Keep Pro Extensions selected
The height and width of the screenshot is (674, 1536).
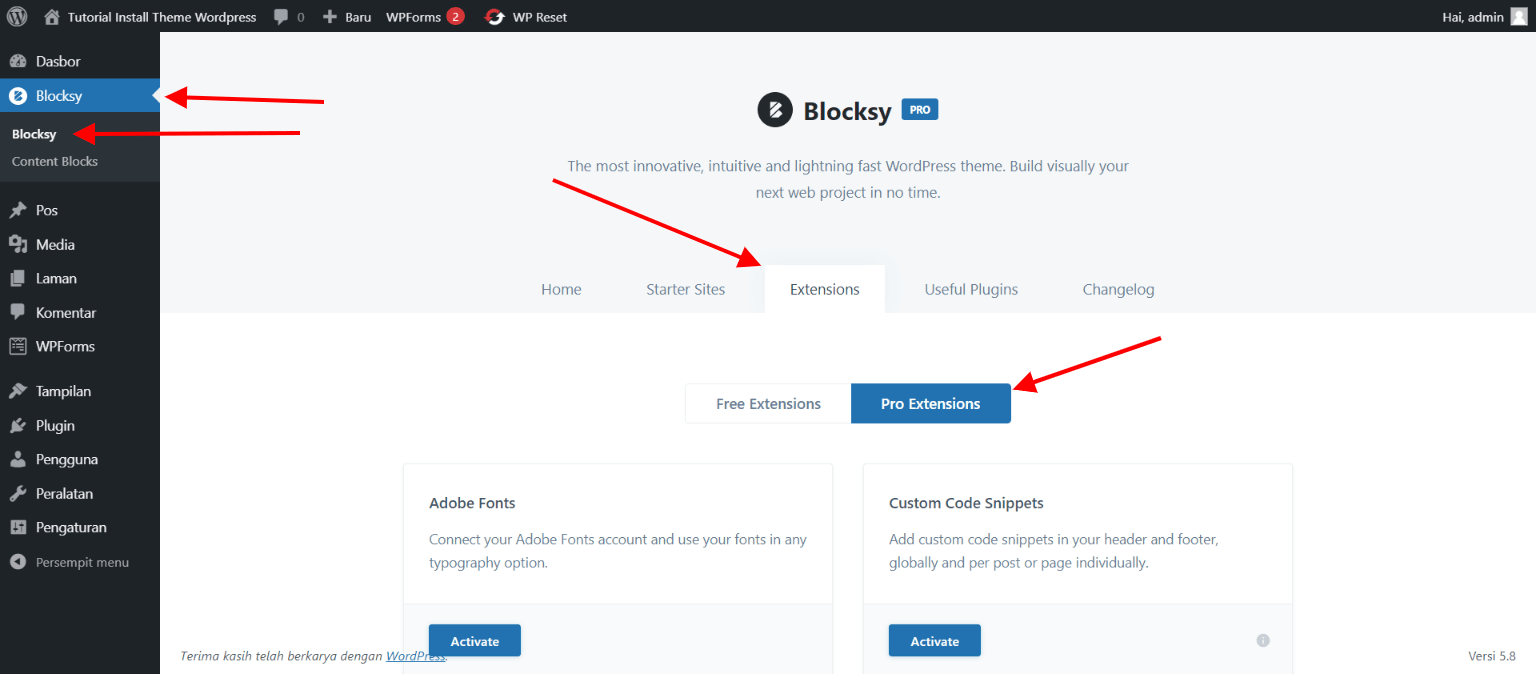[x=930, y=403]
